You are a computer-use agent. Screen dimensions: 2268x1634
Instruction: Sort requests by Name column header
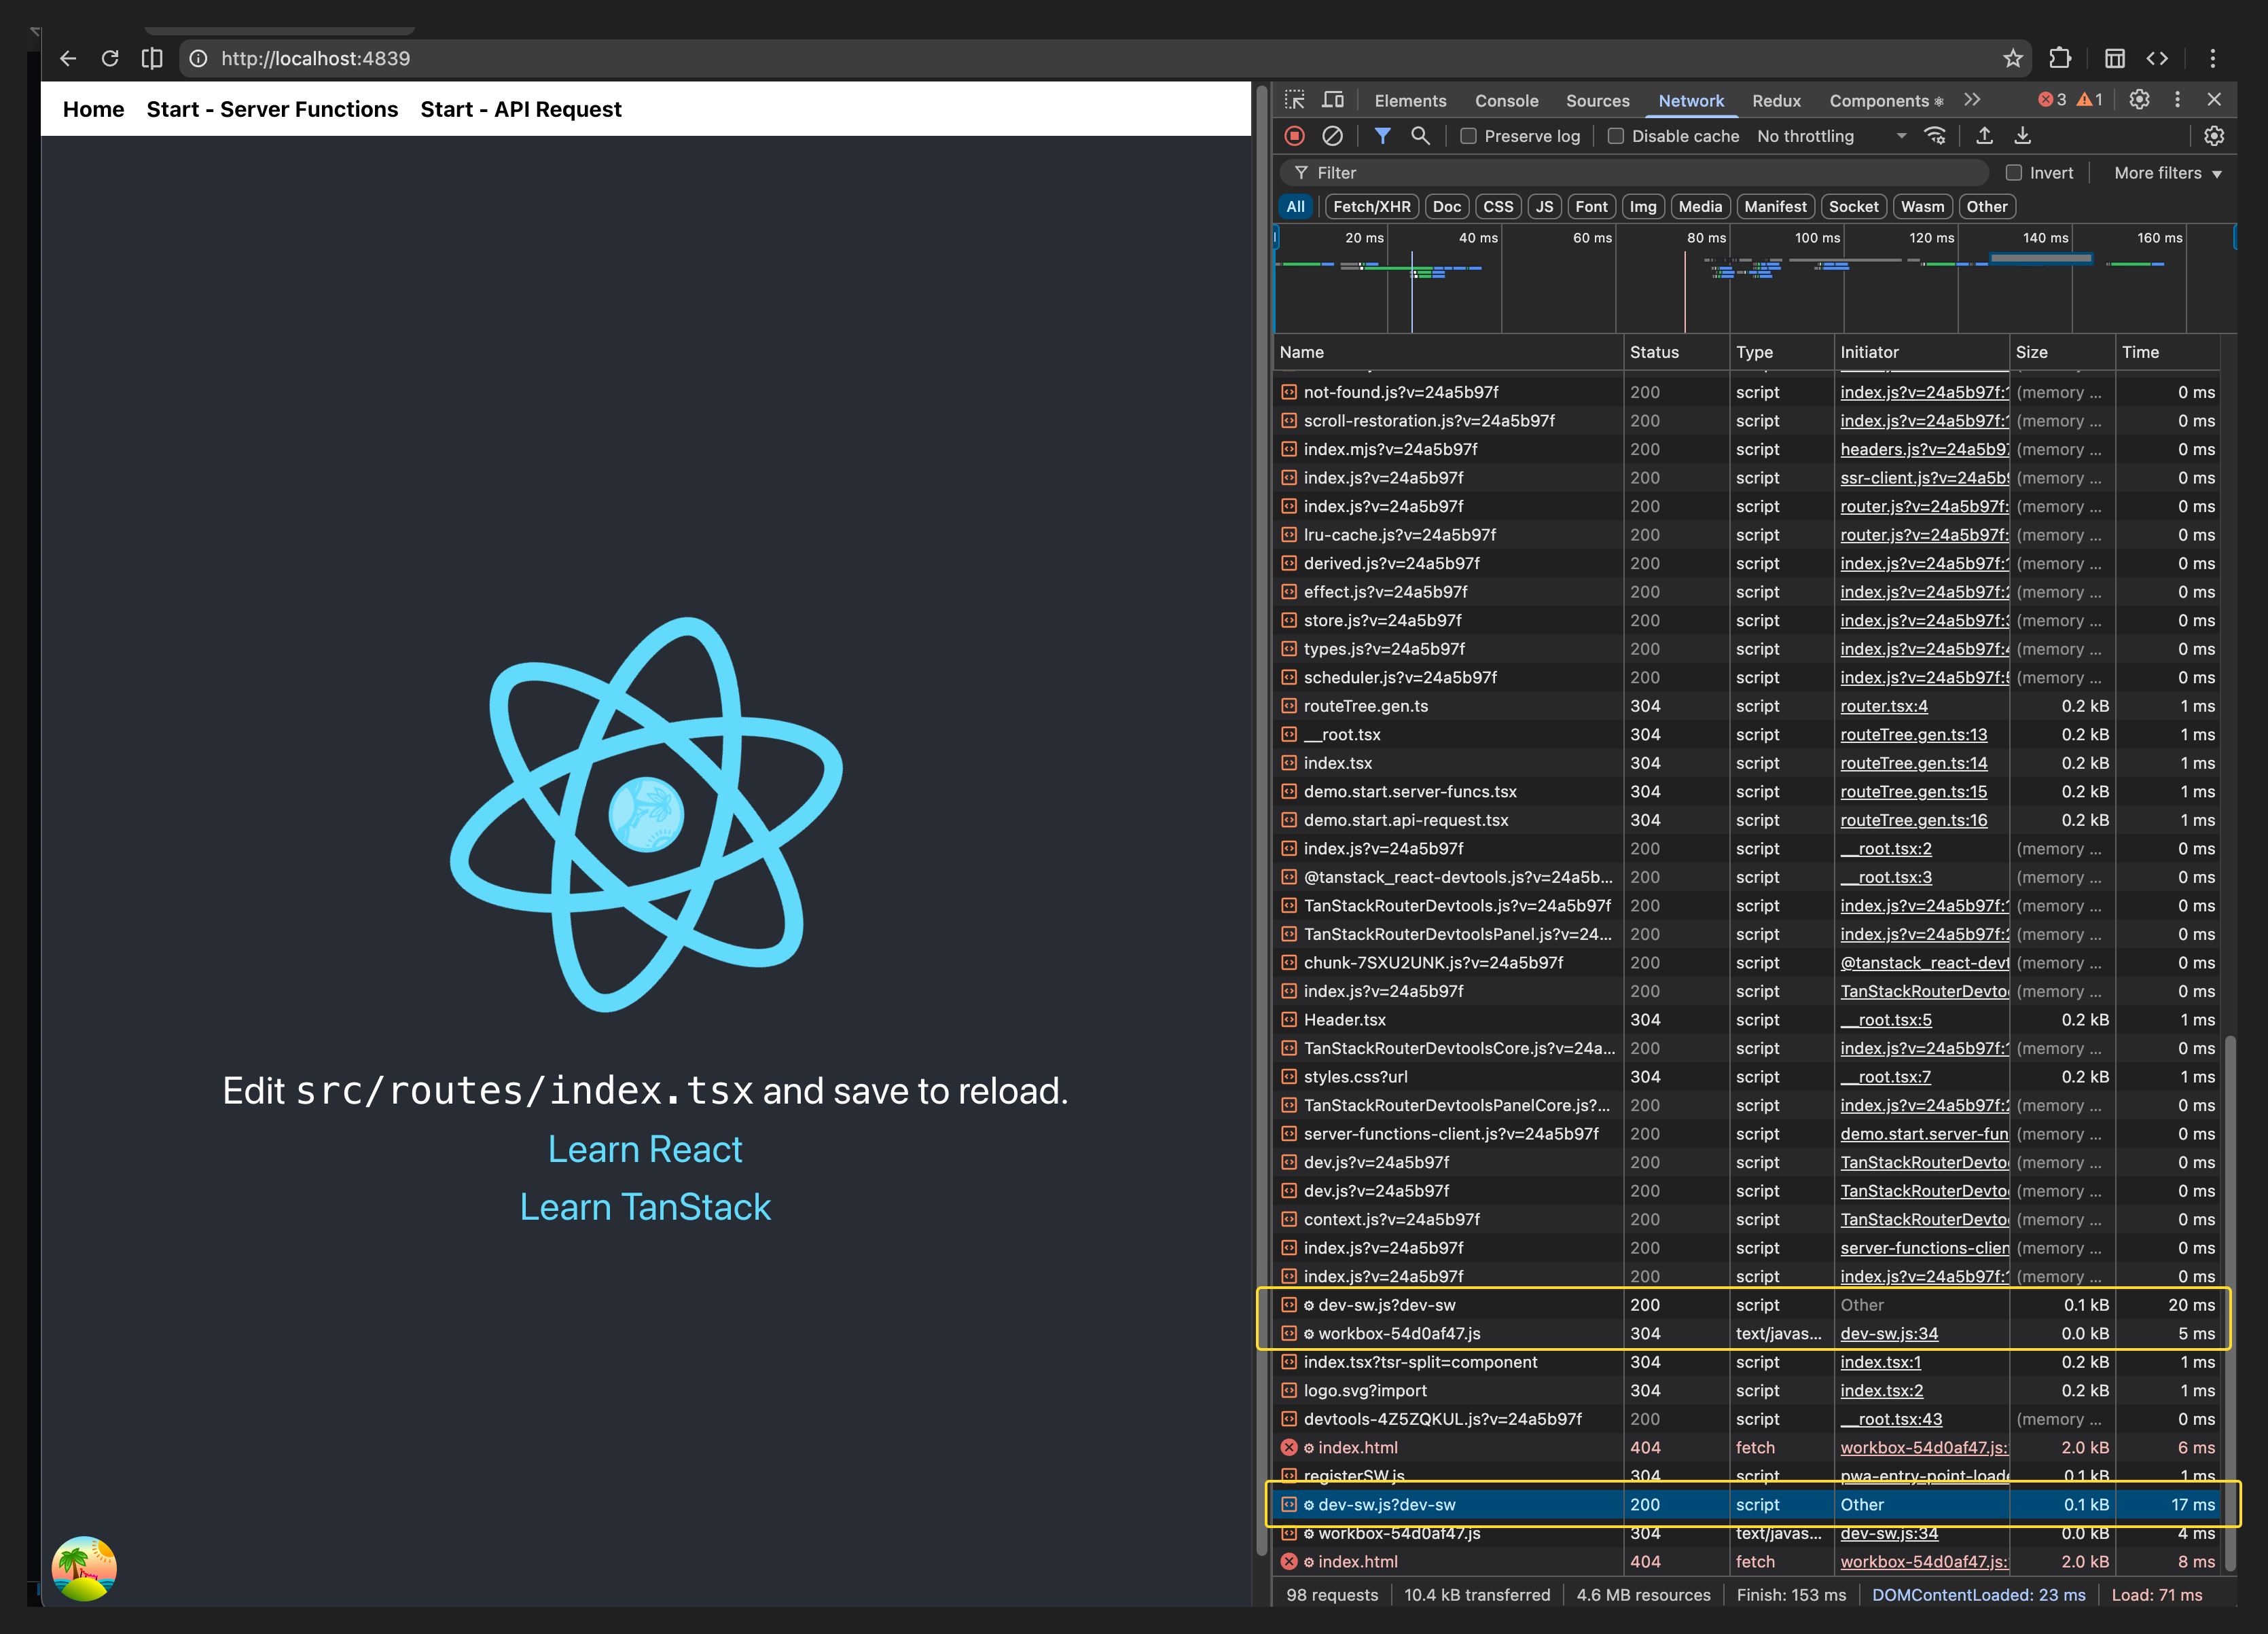pos(1449,352)
